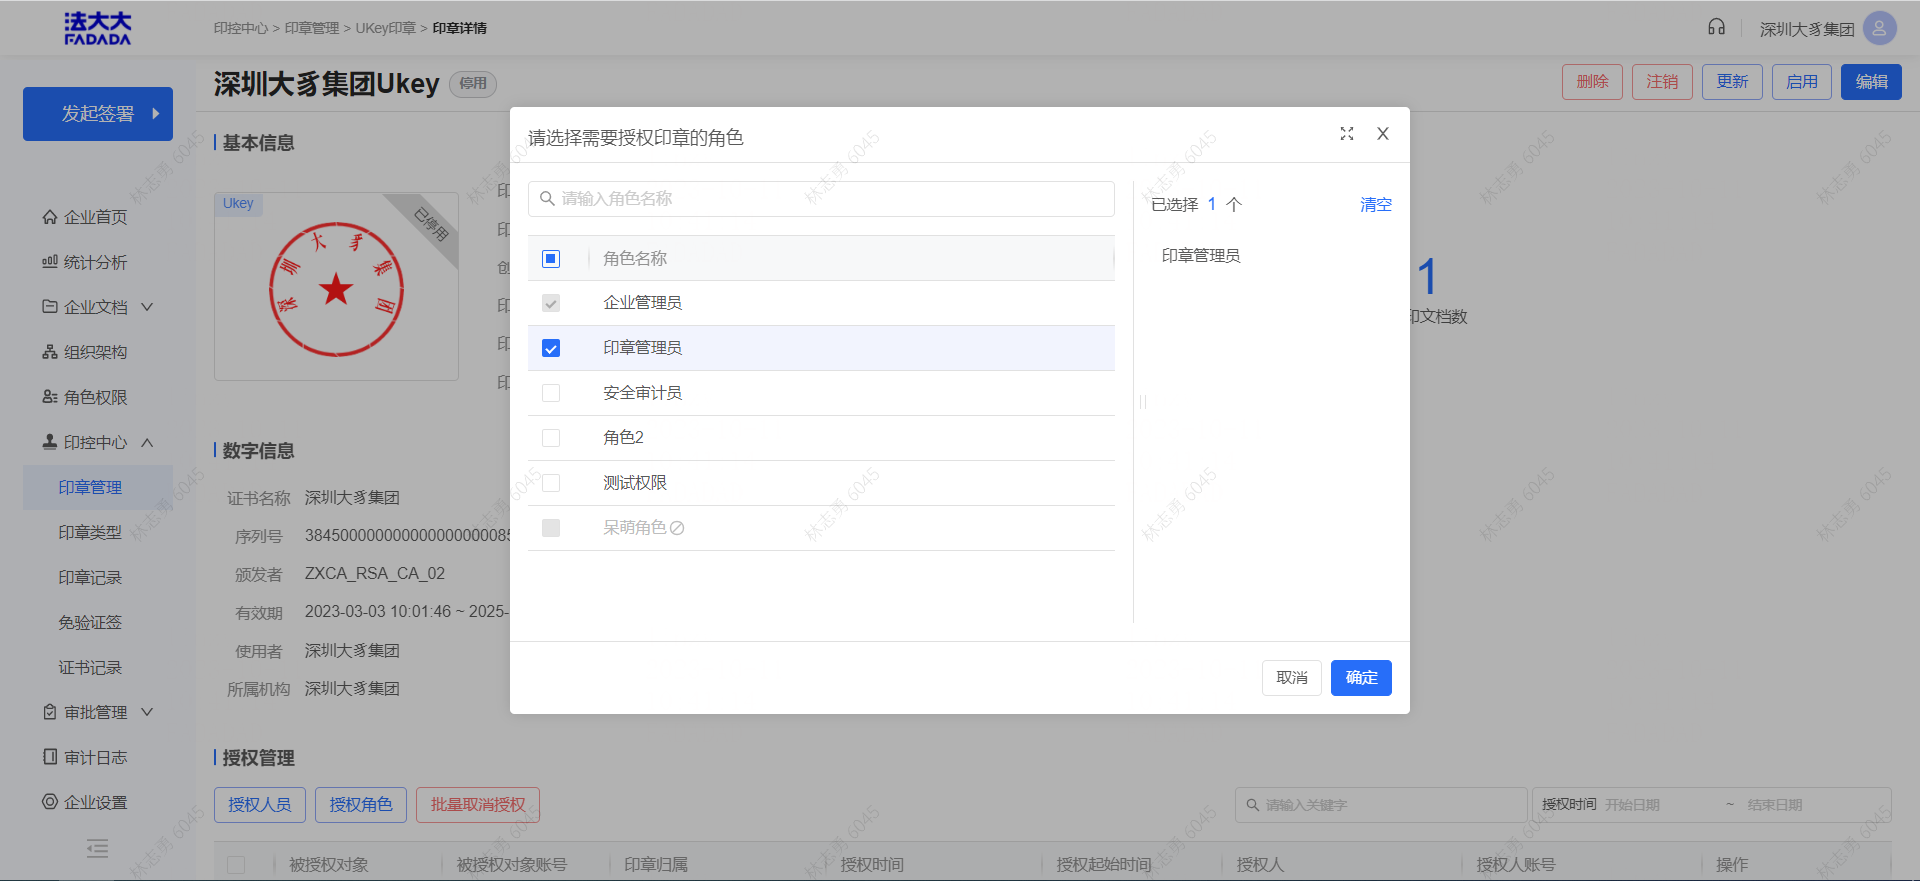Click the folder icon beside 企业文档

click(50, 307)
